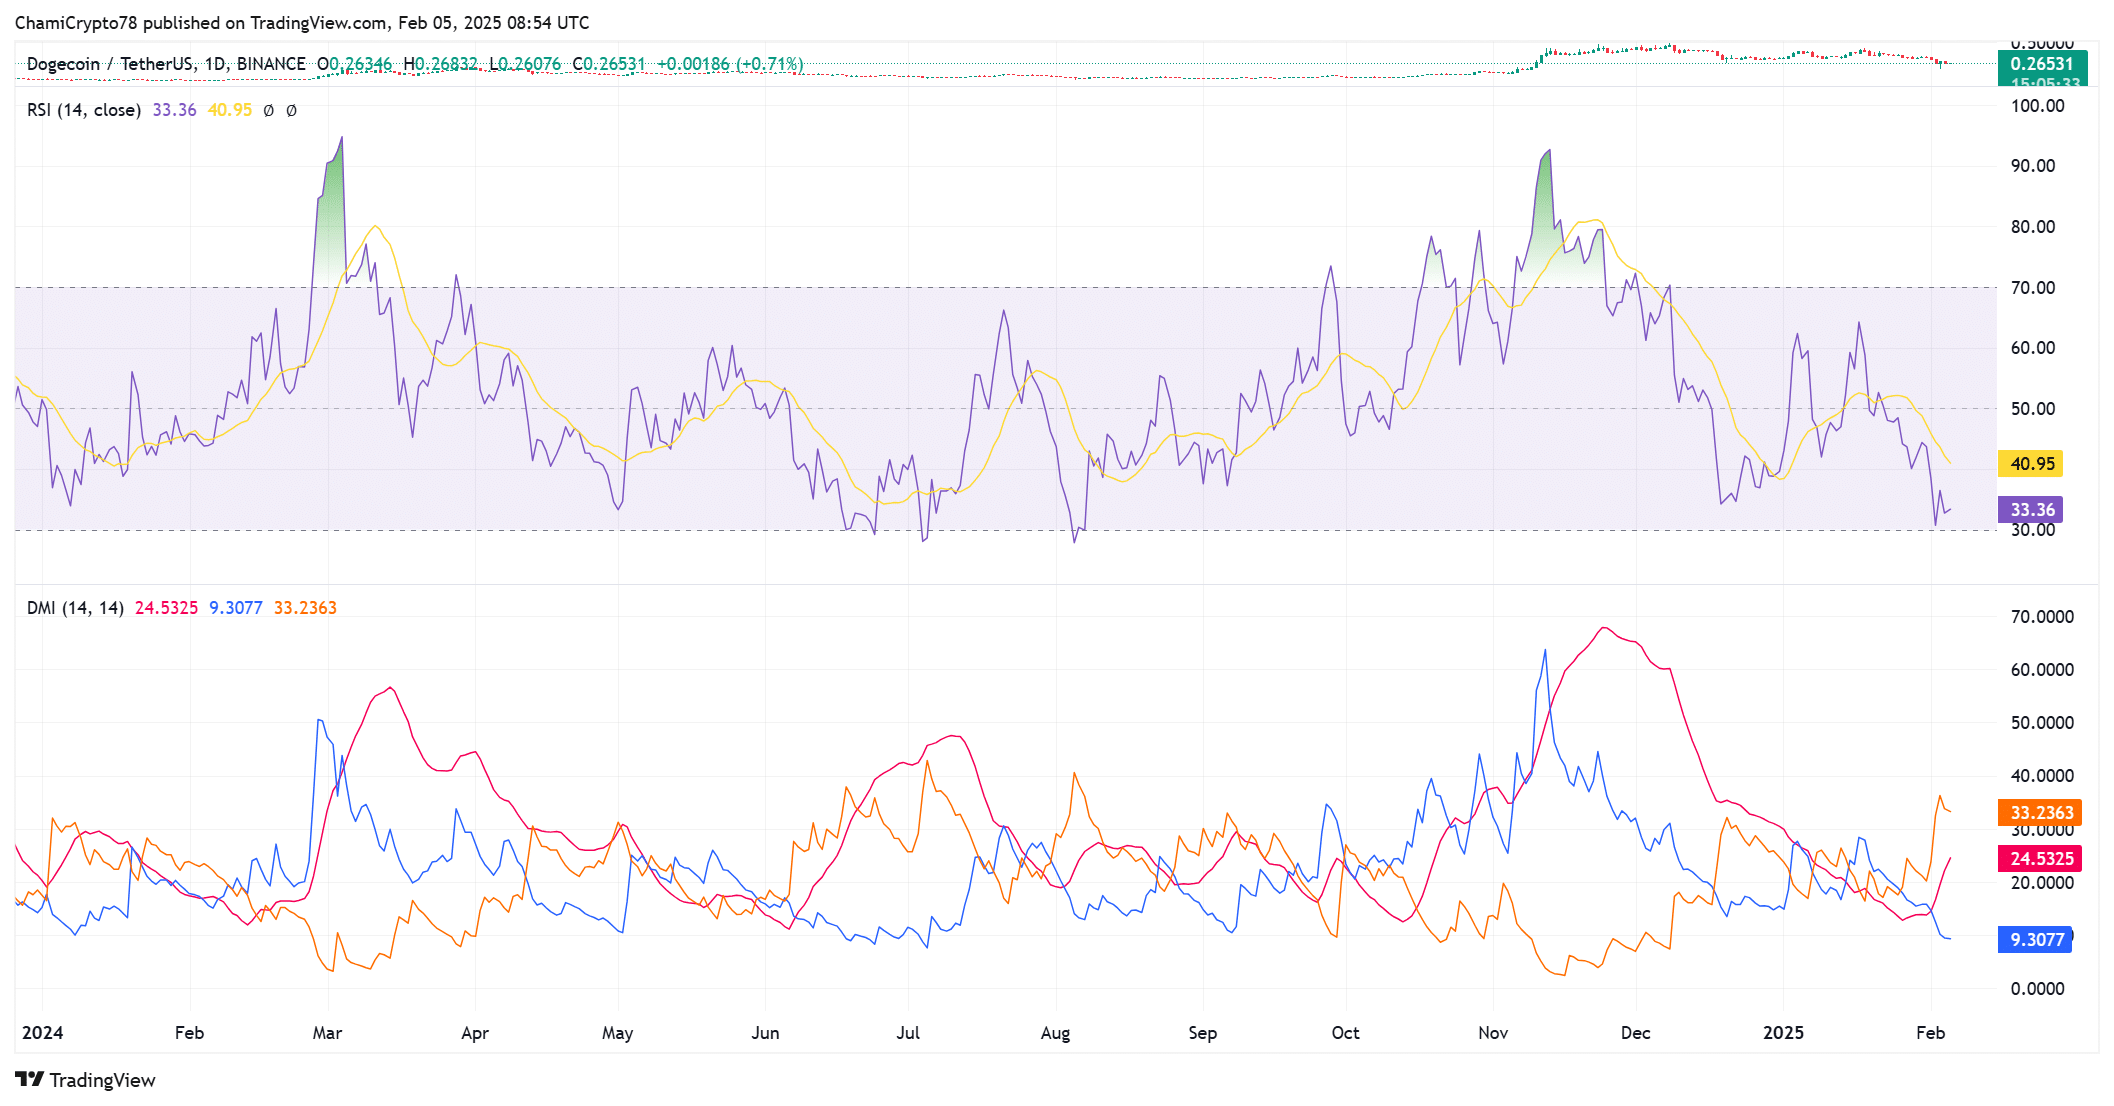2114x1106 pixels.
Task: Click the Nov label on the time axis
Action: pyautogui.click(x=1492, y=1033)
